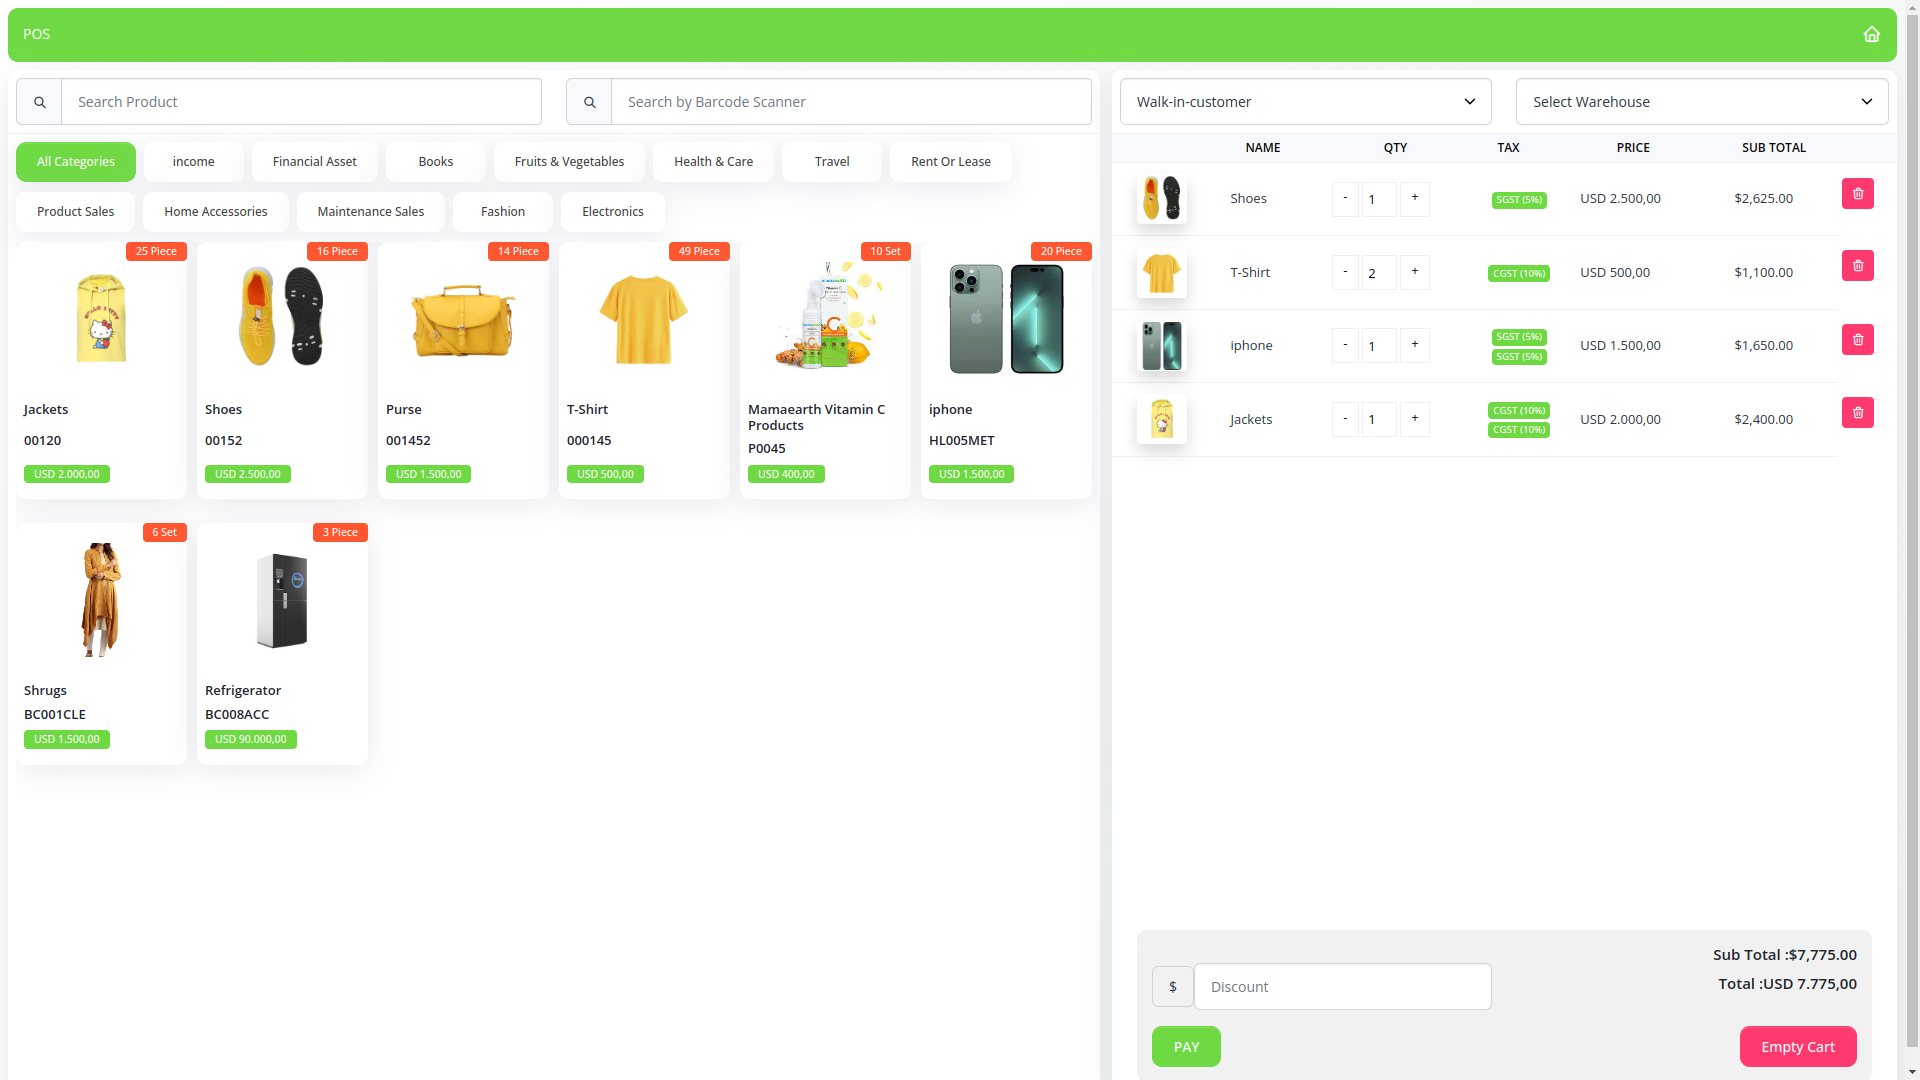Viewport: 1920px width, 1080px height.
Task: Click the home icon in header
Action: pyautogui.click(x=1871, y=34)
